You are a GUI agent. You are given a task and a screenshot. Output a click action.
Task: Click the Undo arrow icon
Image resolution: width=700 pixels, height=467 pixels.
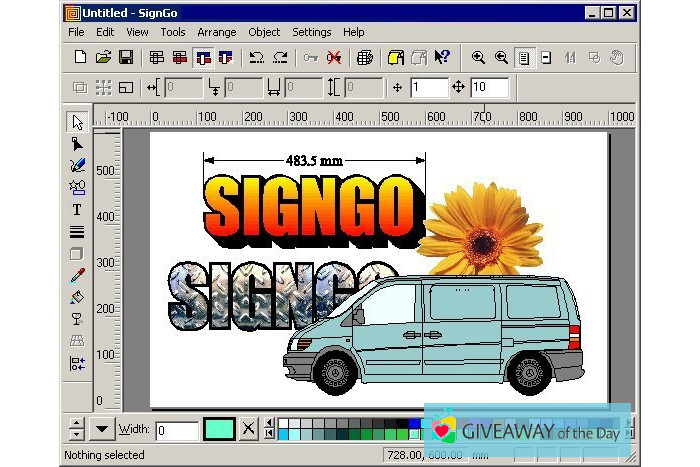pos(256,58)
